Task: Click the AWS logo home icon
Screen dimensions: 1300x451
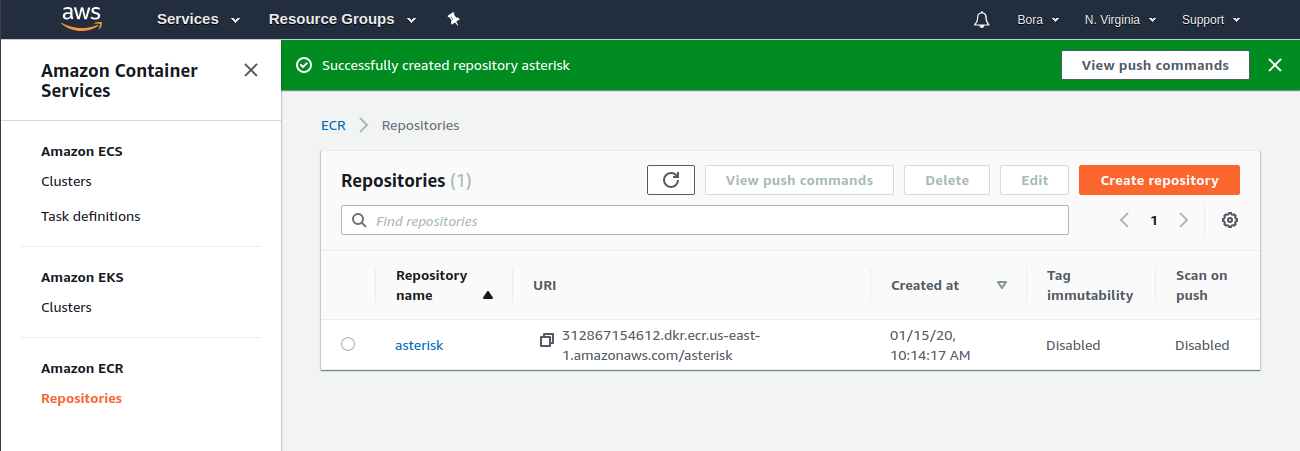Action: [x=81, y=18]
